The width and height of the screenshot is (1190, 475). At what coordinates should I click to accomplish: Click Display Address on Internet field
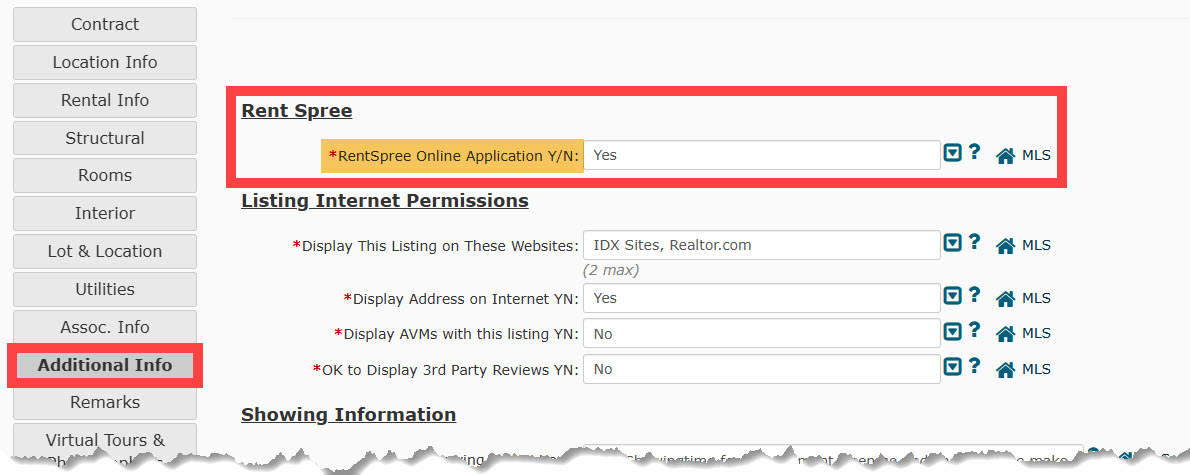(761, 298)
